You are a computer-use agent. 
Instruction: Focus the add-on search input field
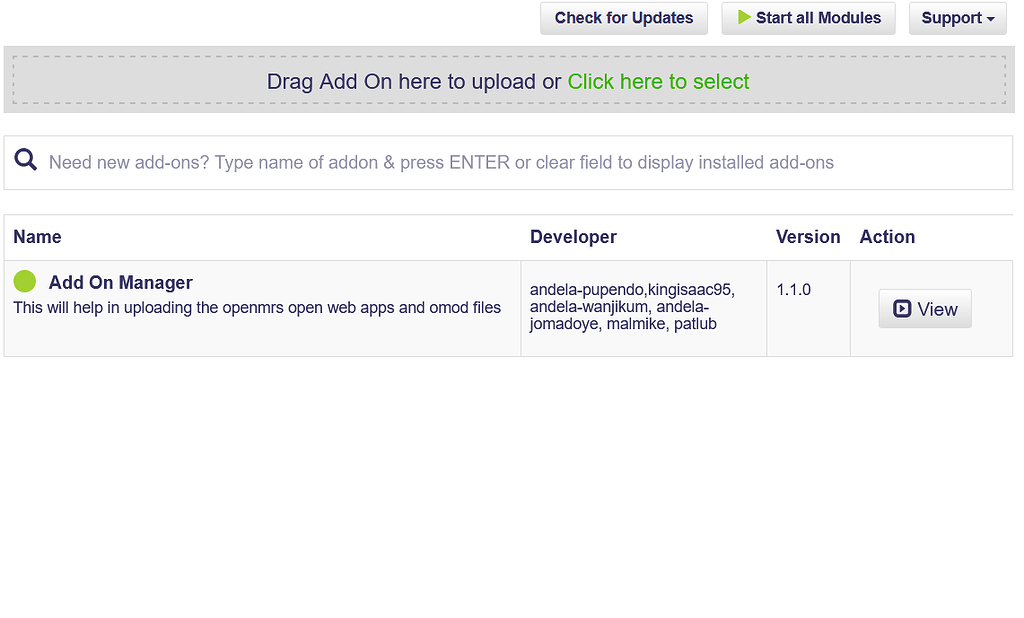coord(520,162)
